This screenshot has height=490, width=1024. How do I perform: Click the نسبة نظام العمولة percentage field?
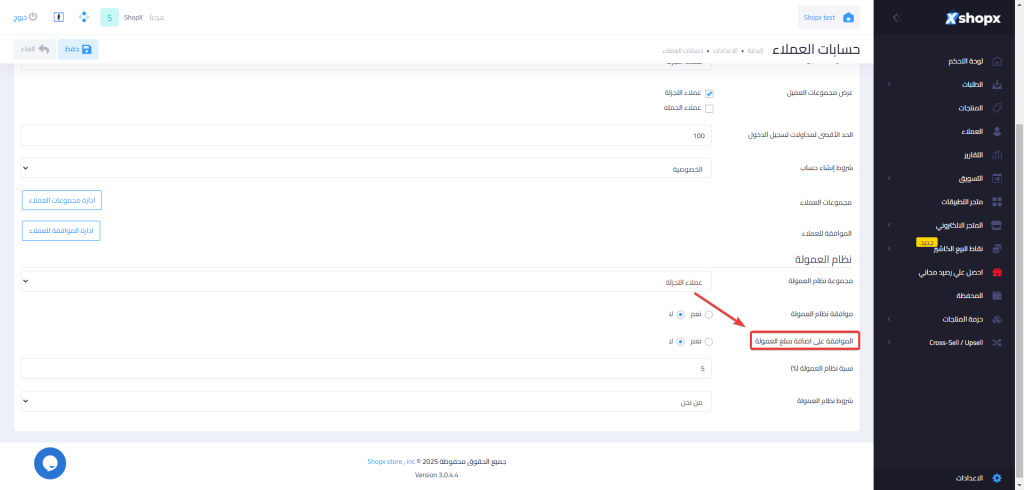(x=366, y=369)
